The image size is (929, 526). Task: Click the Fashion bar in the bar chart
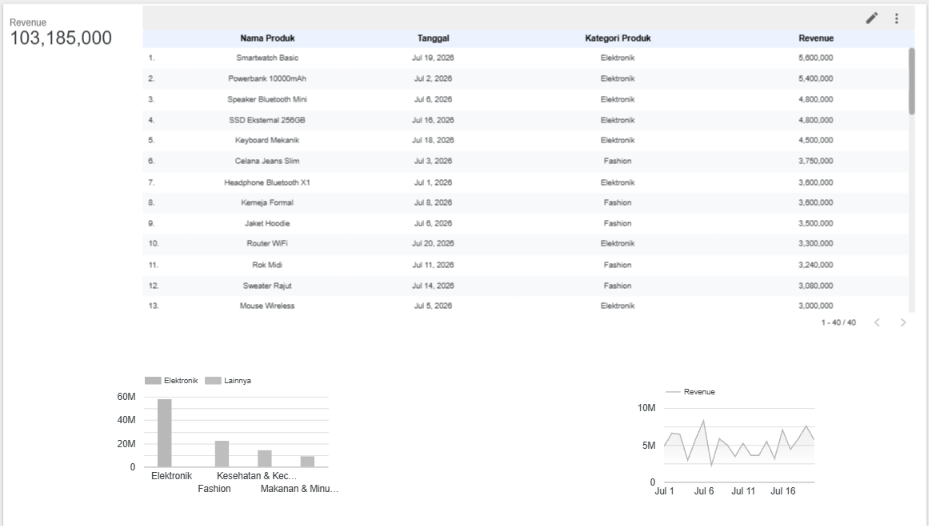pos(222,454)
